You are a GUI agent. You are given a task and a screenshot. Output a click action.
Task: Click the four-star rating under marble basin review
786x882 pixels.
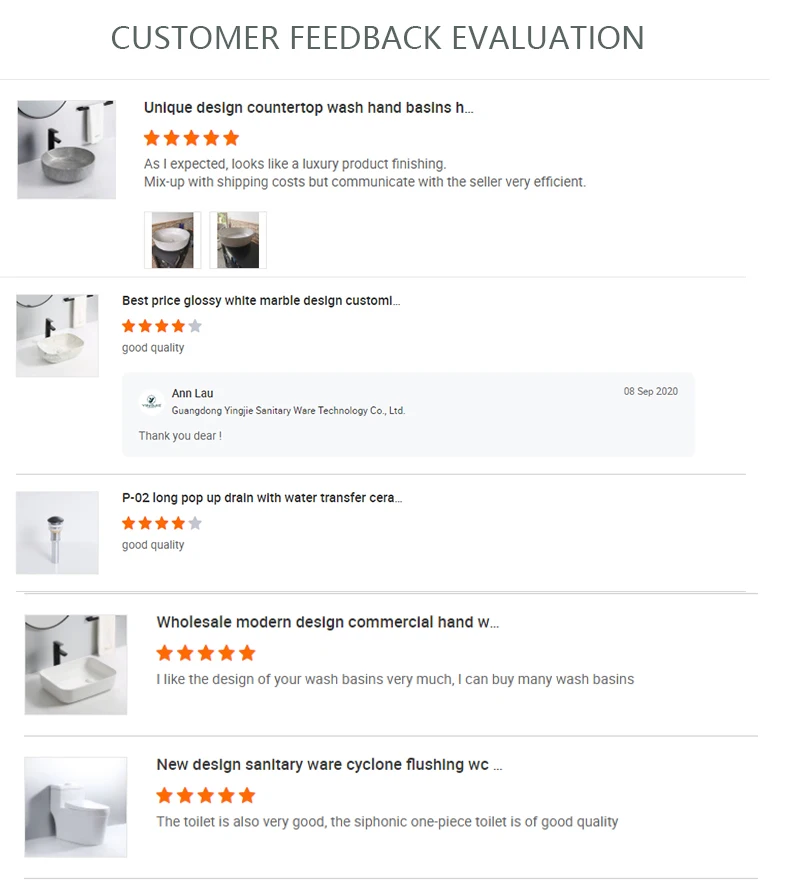click(161, 326)
